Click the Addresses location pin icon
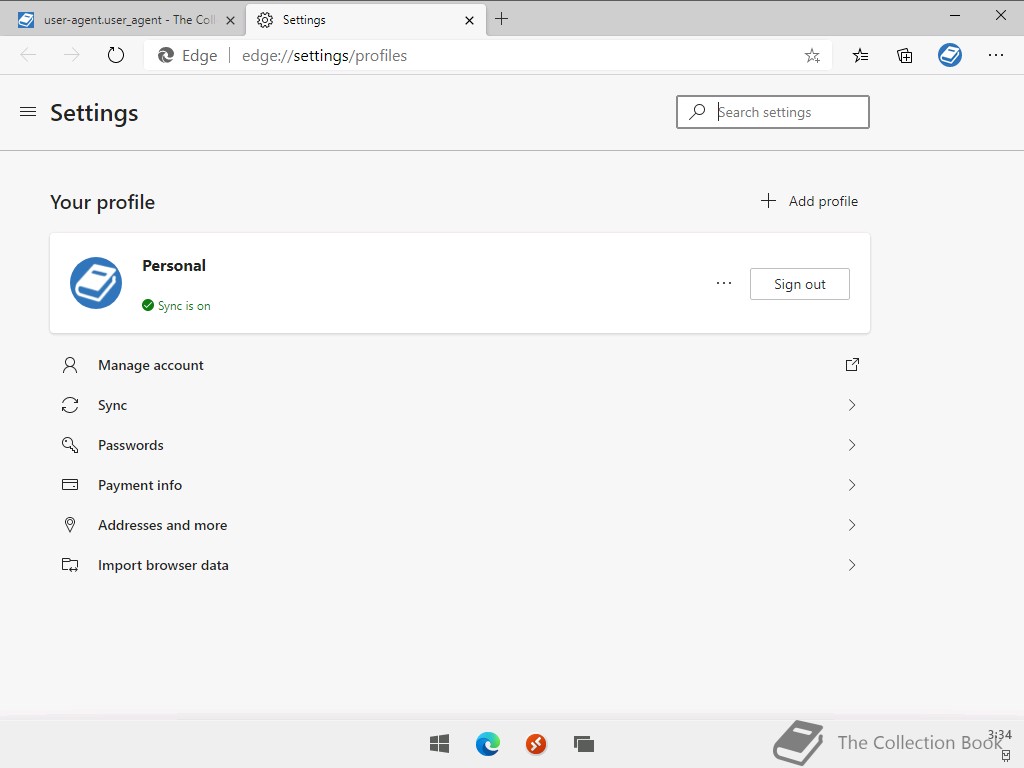This screenshot has height=768, width=1024. (70, 524)
